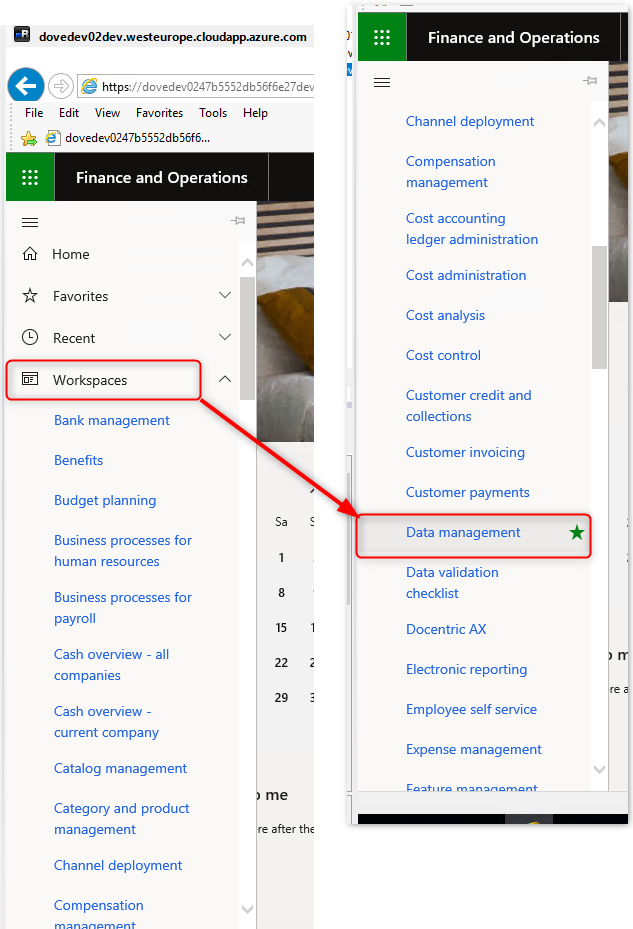633x929 pixels.
Task: Open Customer payments workspace
Action: pyautogui.click(x=468, y=493)
